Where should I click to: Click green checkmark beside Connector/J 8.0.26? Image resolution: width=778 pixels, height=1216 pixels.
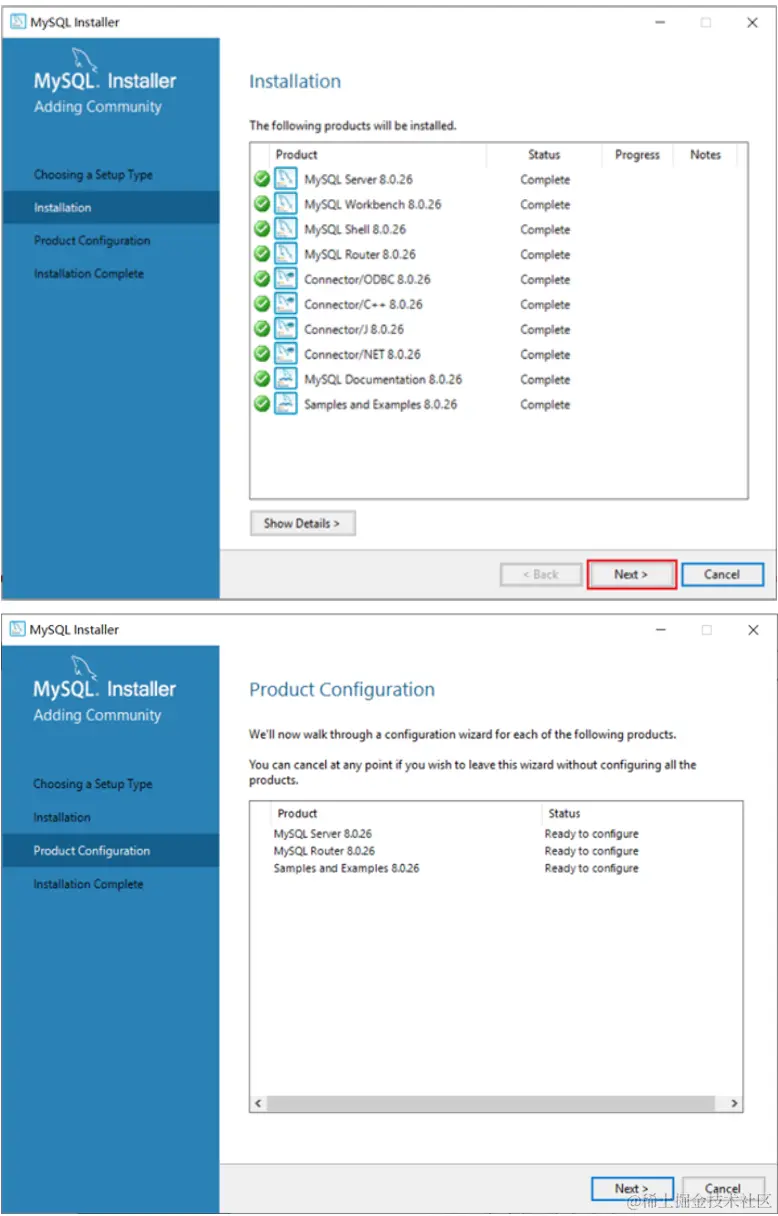(262, 329)
